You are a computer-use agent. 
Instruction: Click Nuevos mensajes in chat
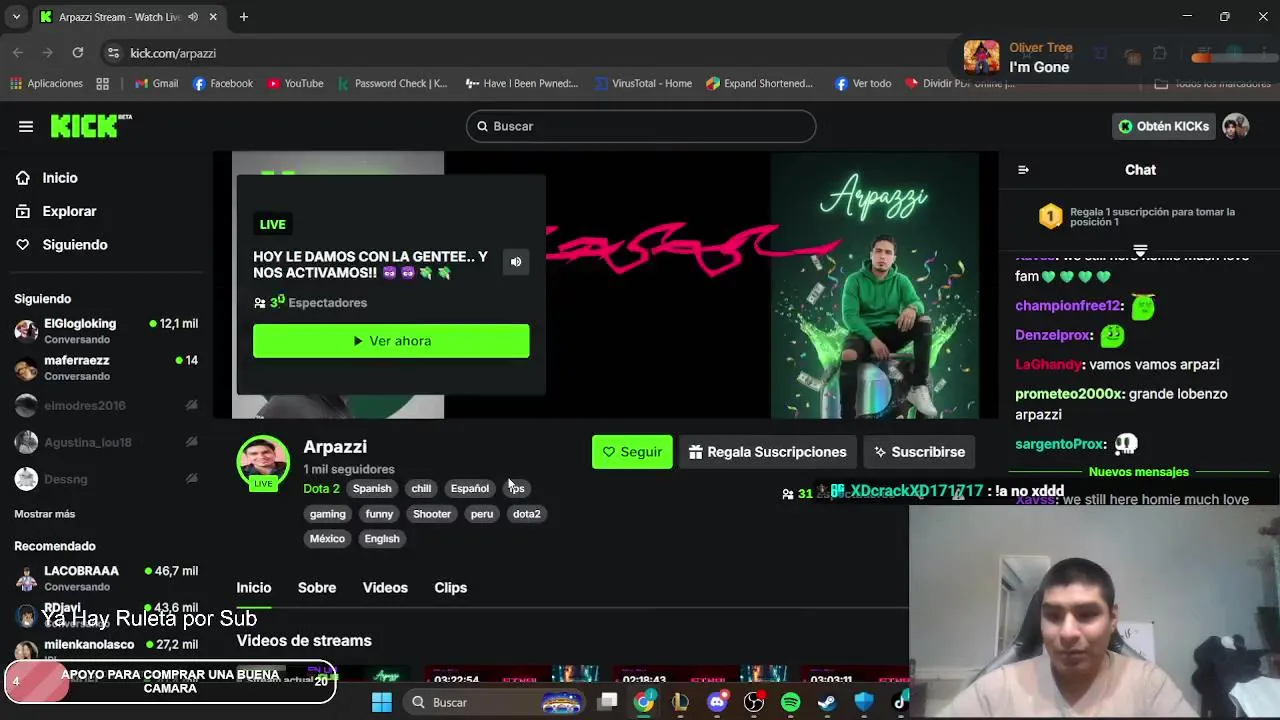point(1139,472)
